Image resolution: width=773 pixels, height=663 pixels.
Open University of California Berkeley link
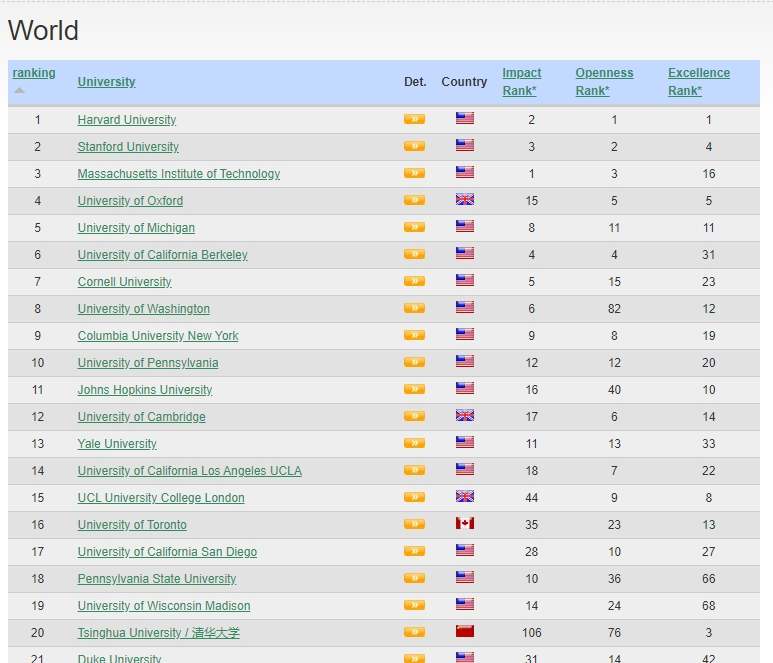point(162,255)
